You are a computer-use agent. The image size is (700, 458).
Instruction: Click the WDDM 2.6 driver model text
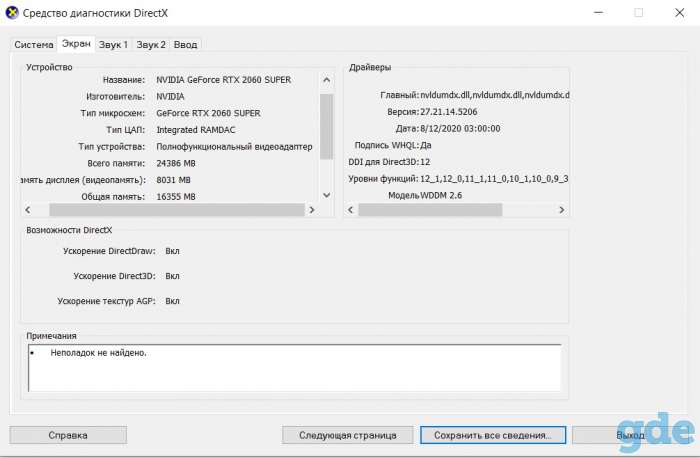(x=440, y=196)
